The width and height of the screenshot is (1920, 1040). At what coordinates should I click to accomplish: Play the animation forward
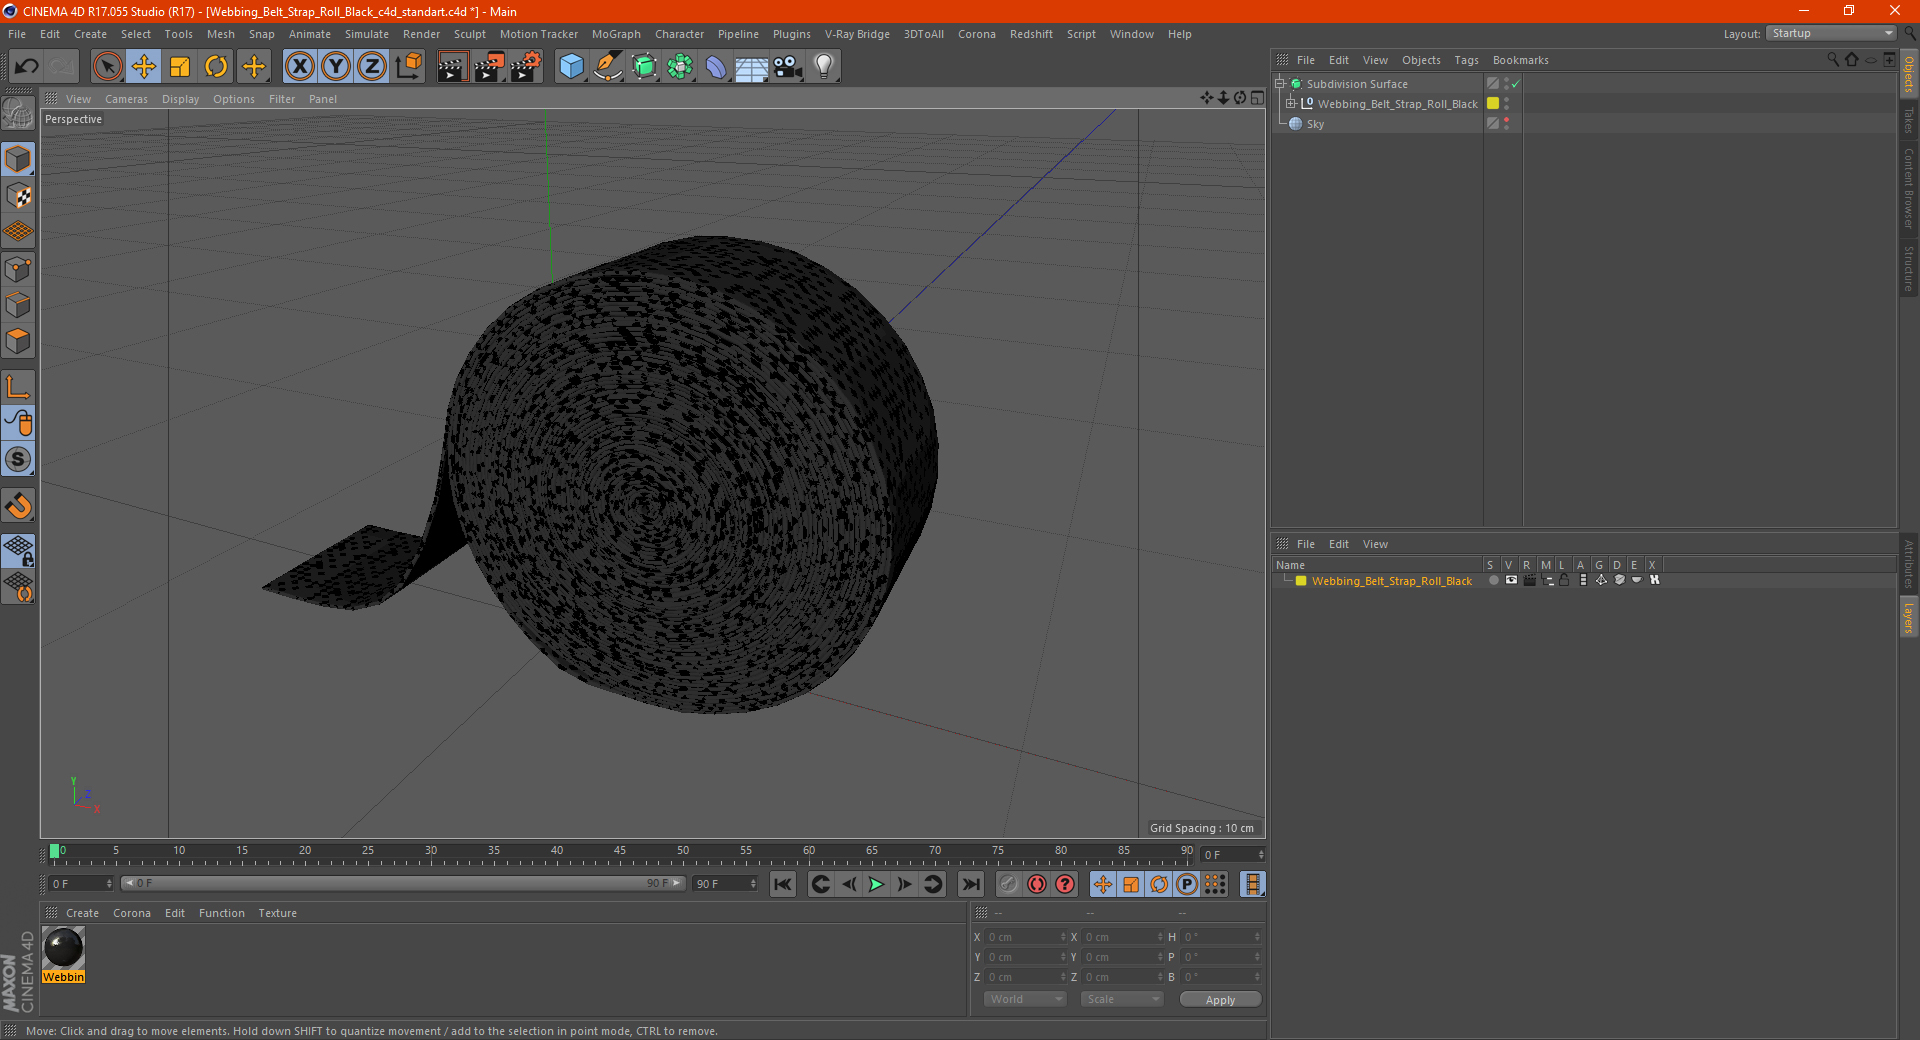tap(876, 884)
